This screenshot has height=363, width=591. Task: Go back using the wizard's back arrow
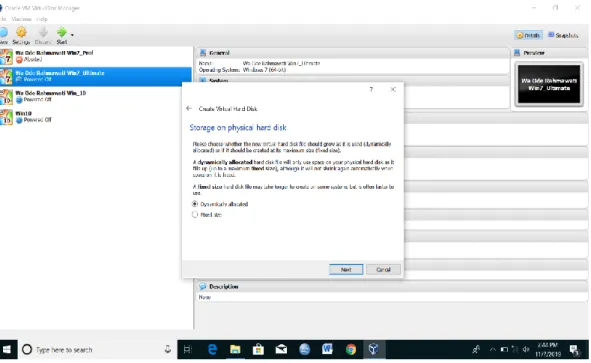pyautogui.click(x=189, y=109)
